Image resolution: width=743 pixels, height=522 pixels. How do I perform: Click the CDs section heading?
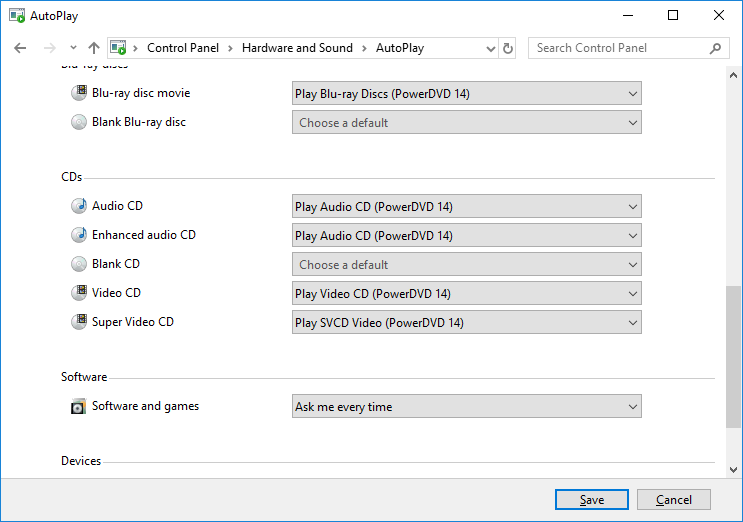coord(72,177)
